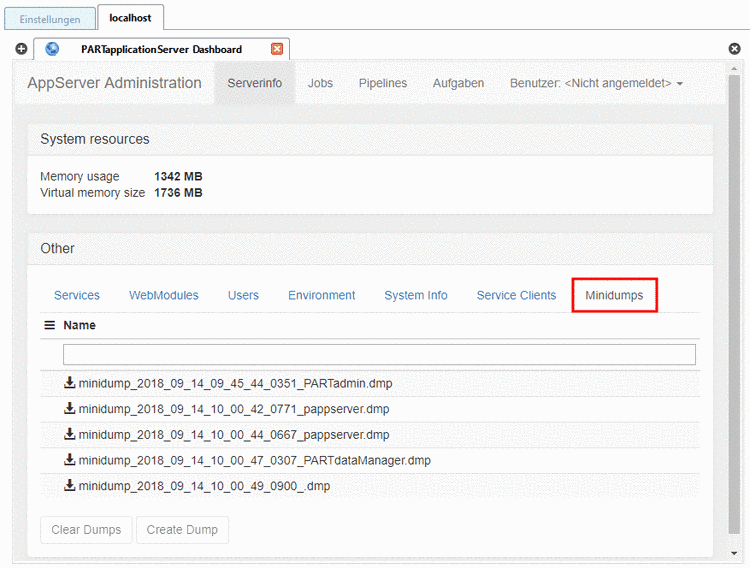The image size is (750, 568).
Task: Click the scrollbar up arrow
Action: (734, 69)
